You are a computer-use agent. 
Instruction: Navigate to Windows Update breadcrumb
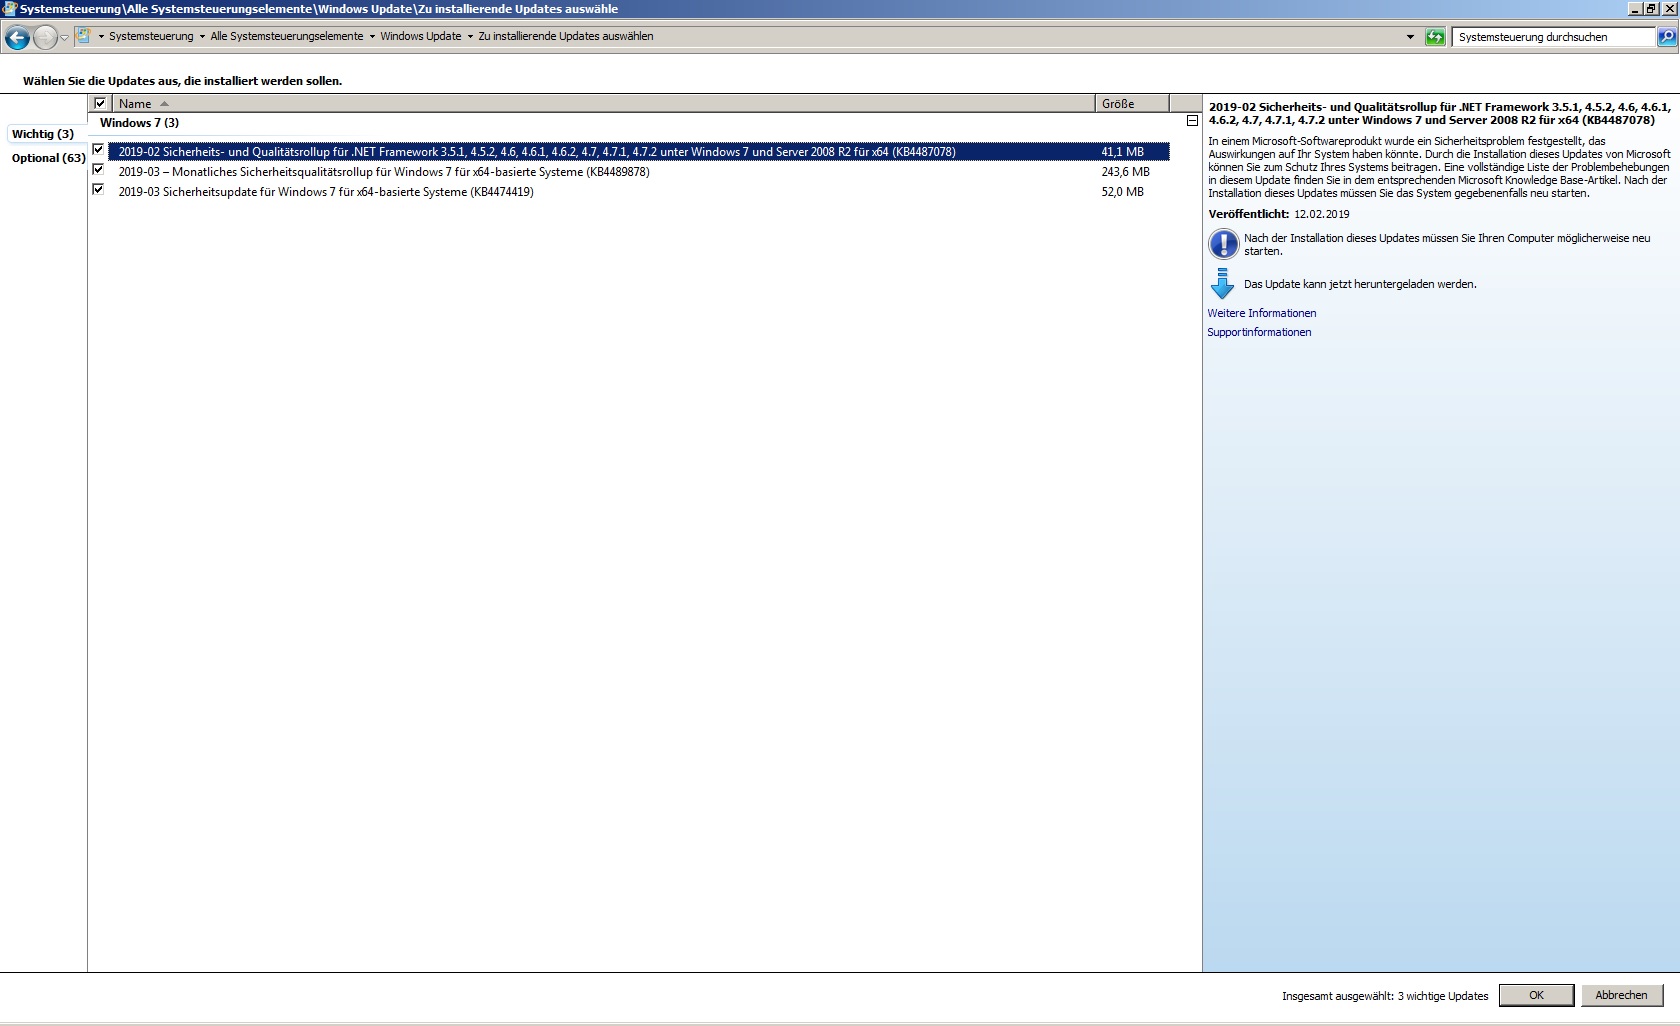421,36
